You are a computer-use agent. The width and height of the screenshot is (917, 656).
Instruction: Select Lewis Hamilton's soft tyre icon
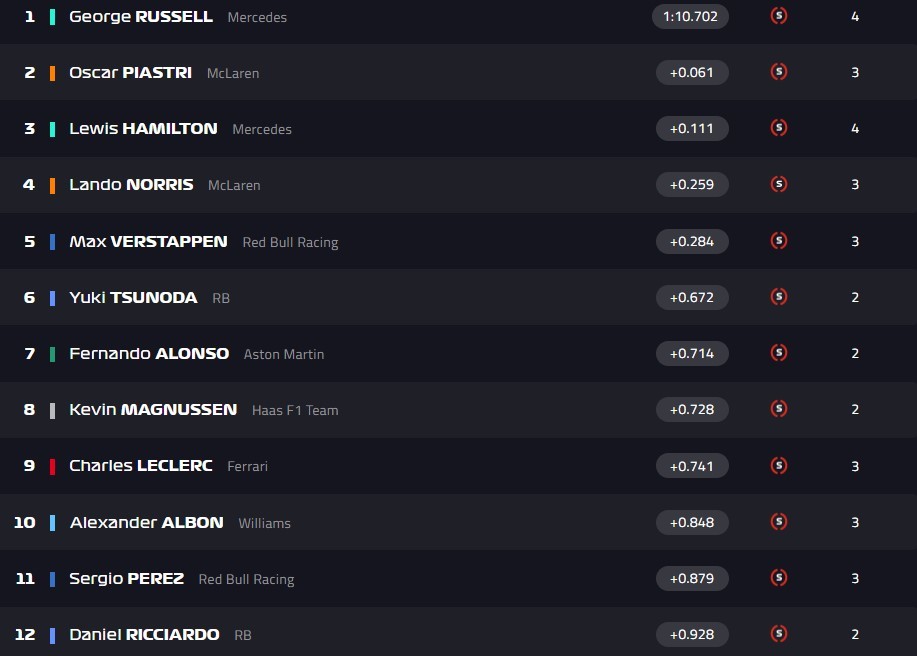pos(778,128)
